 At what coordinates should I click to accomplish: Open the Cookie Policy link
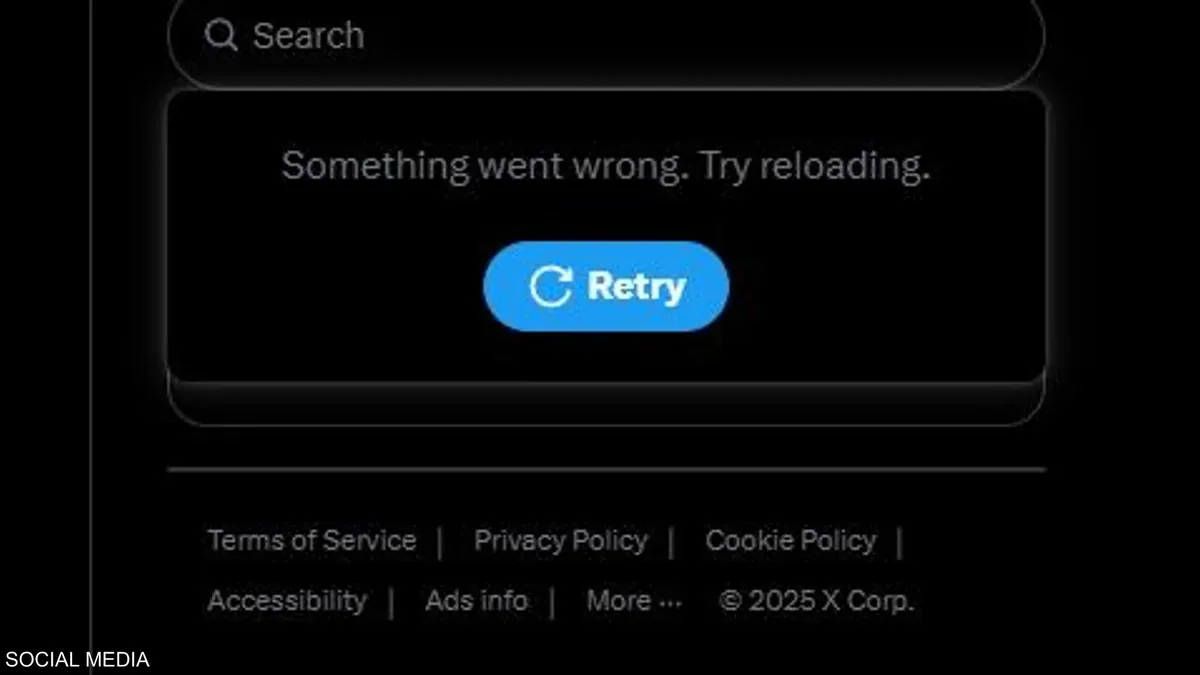click(x=791, y=541)
